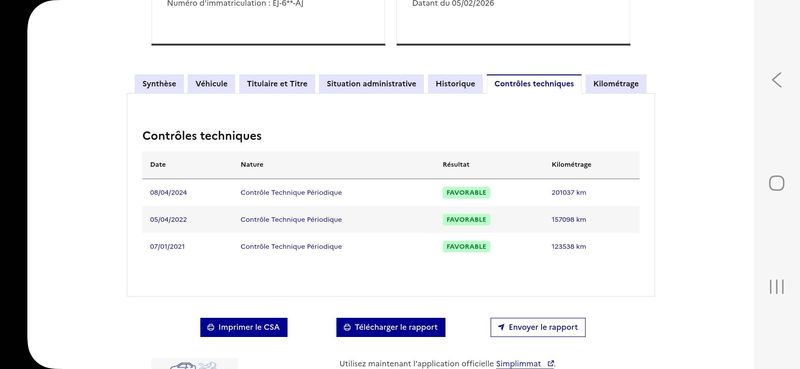This screenshot has height=369, width=800.
Task: Select the Titulaire et Titre tab
Action: coord(277,84)
